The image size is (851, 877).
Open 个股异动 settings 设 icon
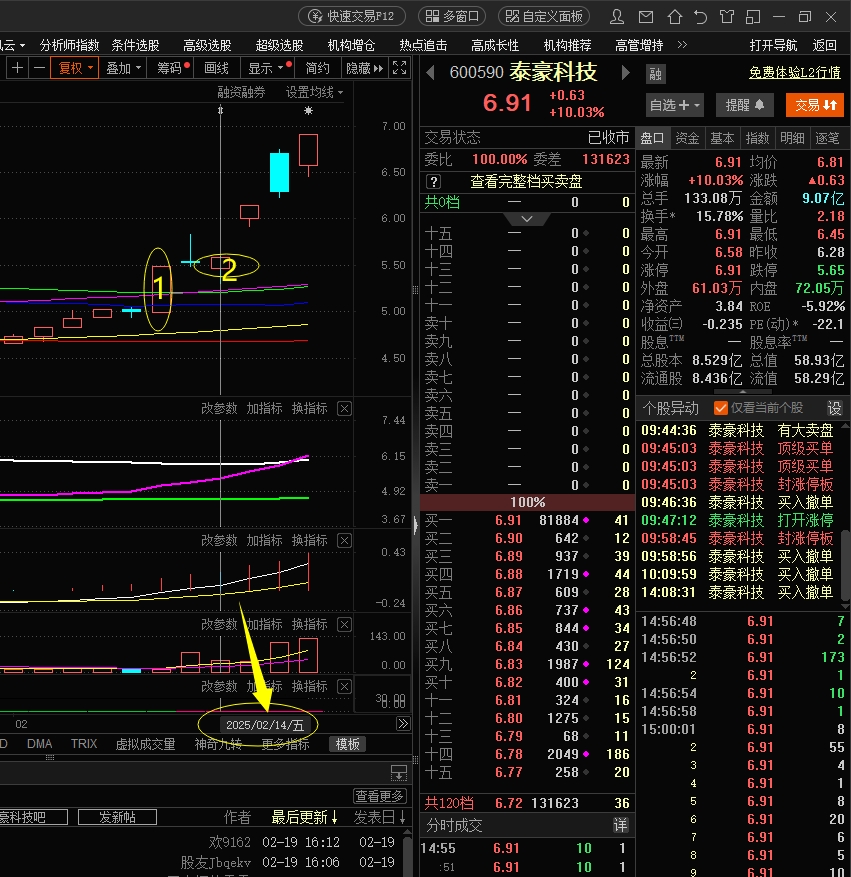[x=834, y=408]
